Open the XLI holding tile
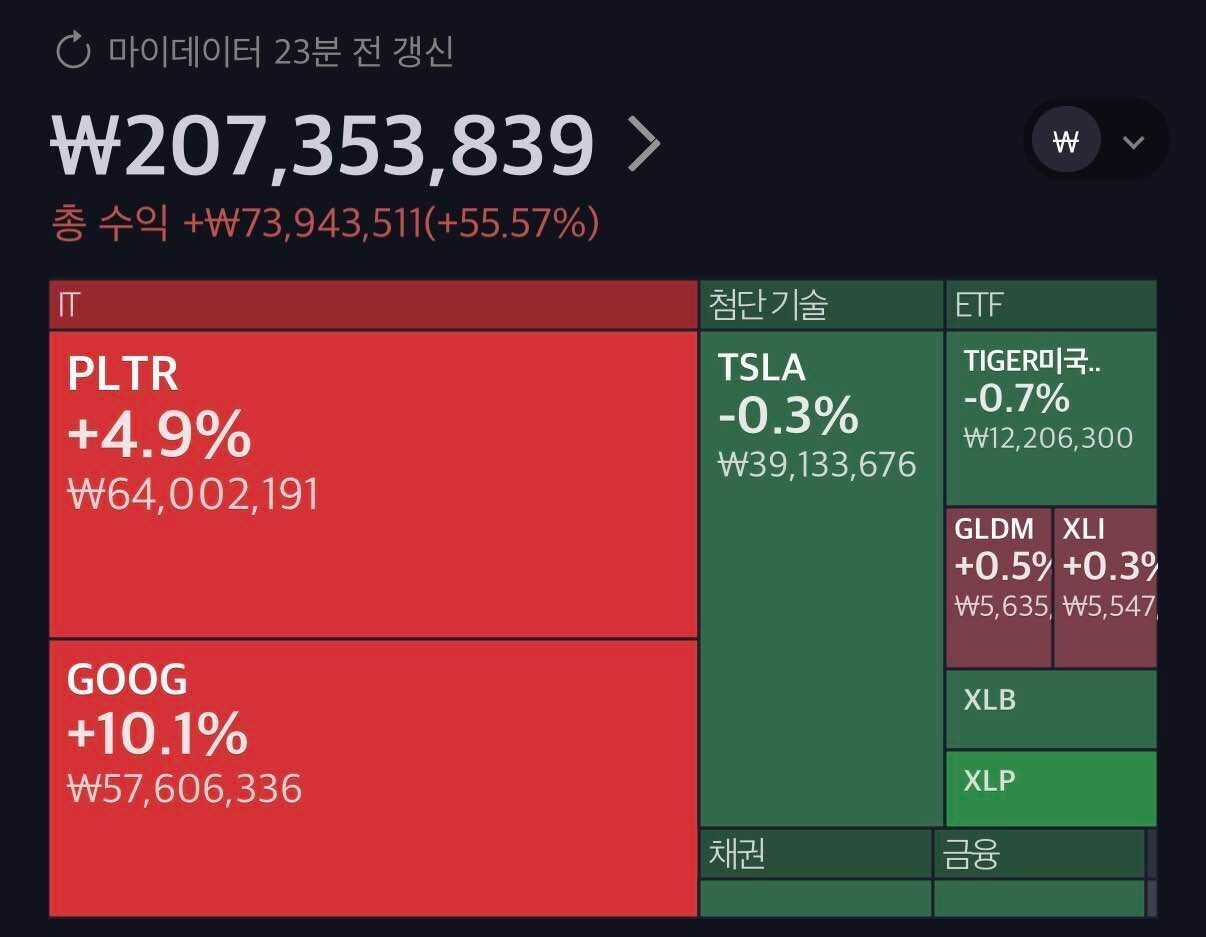 point(1105,587)
